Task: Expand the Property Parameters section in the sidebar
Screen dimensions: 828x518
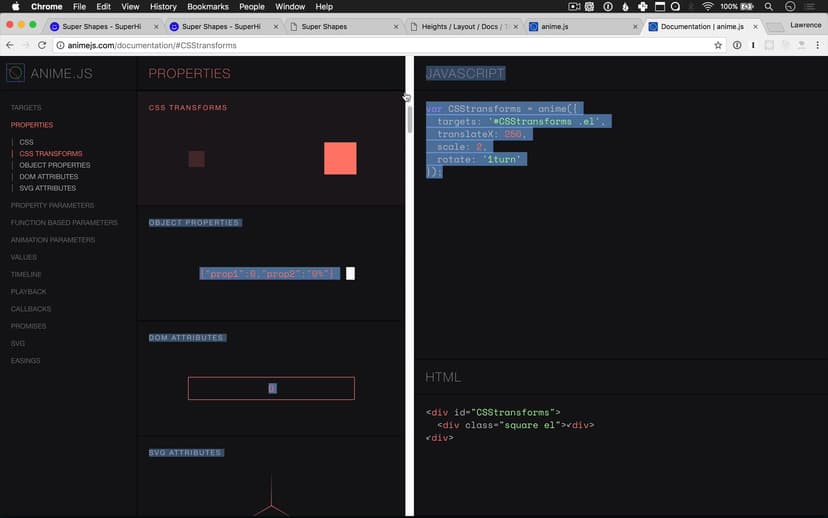Action: click(x=52, y=205)
